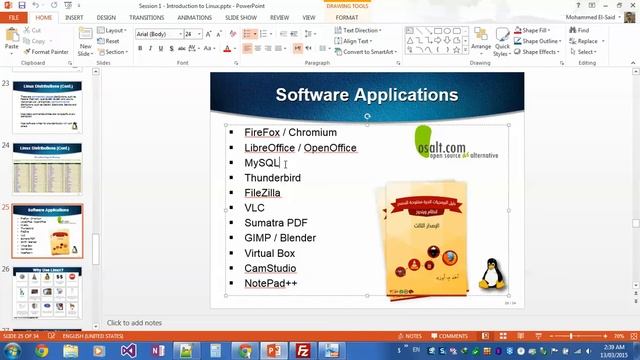This screenshot has height=360, width=640.
Task: Toggle bullets list button
Action: 247,34
